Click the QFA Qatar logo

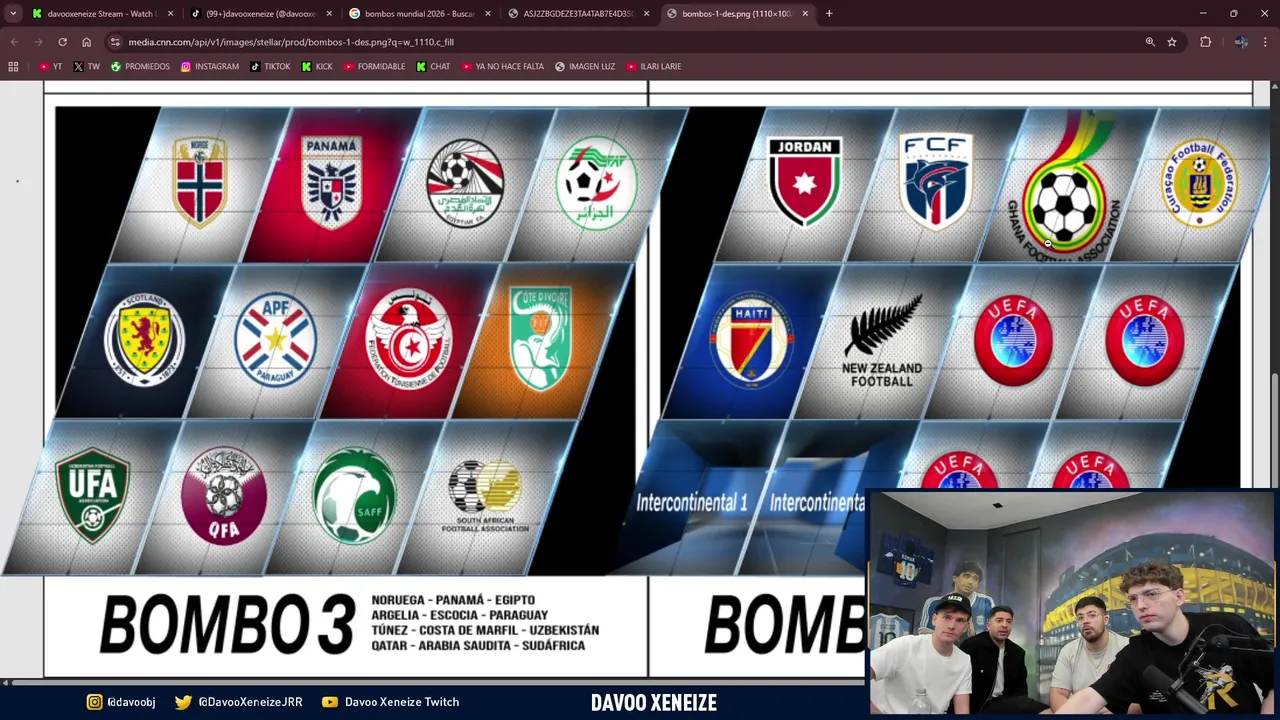pyautogui.click(x=224, y=496)
